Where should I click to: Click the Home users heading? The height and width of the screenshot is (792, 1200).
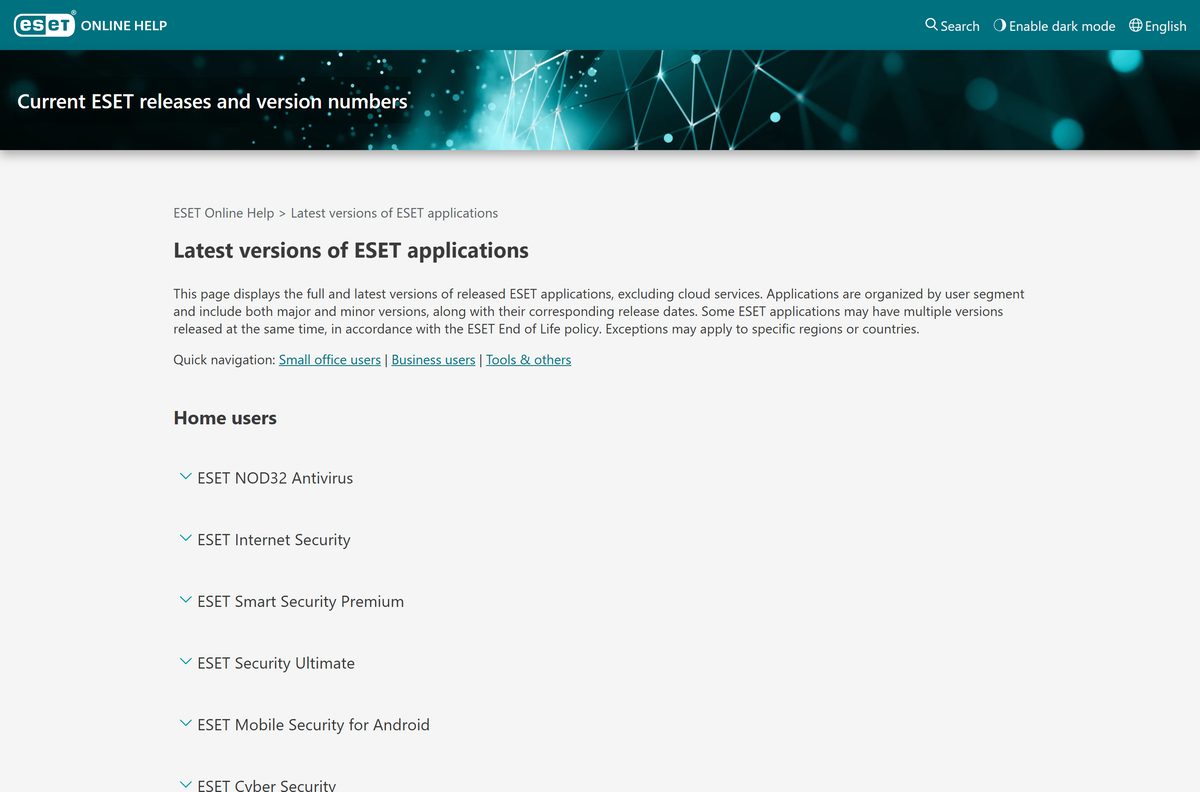point(225,418)
